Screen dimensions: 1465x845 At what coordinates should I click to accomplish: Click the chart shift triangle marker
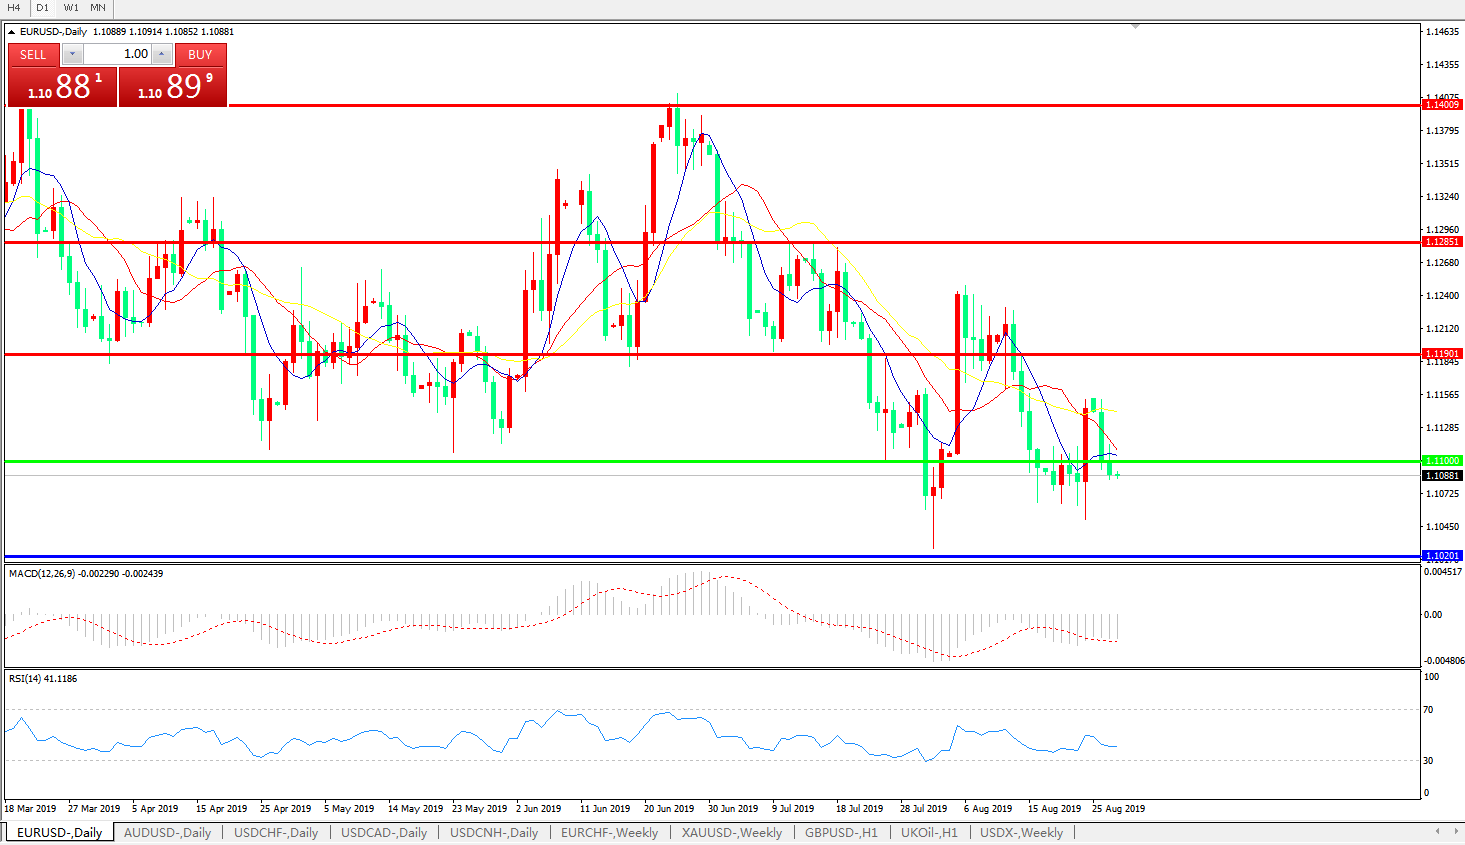(1135, 27)
